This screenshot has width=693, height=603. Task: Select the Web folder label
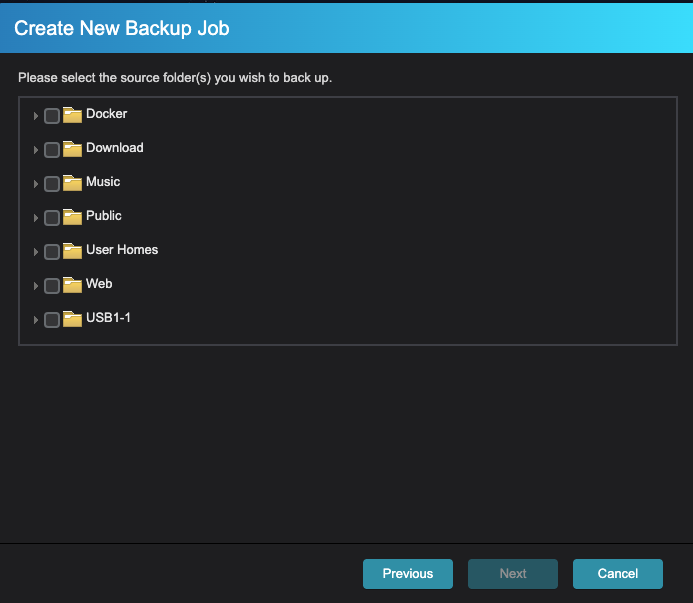(99, 284)
